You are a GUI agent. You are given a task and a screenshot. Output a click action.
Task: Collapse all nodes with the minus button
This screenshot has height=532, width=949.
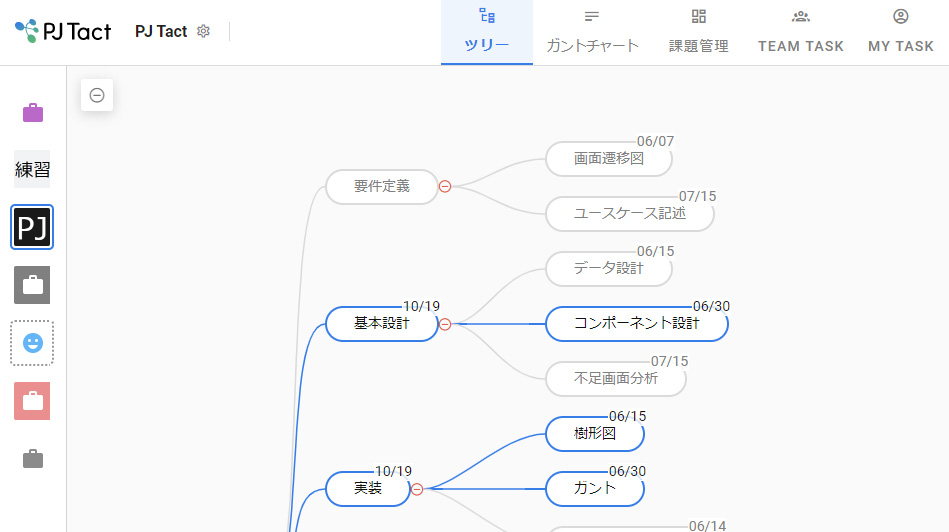(x=97, y=95)
